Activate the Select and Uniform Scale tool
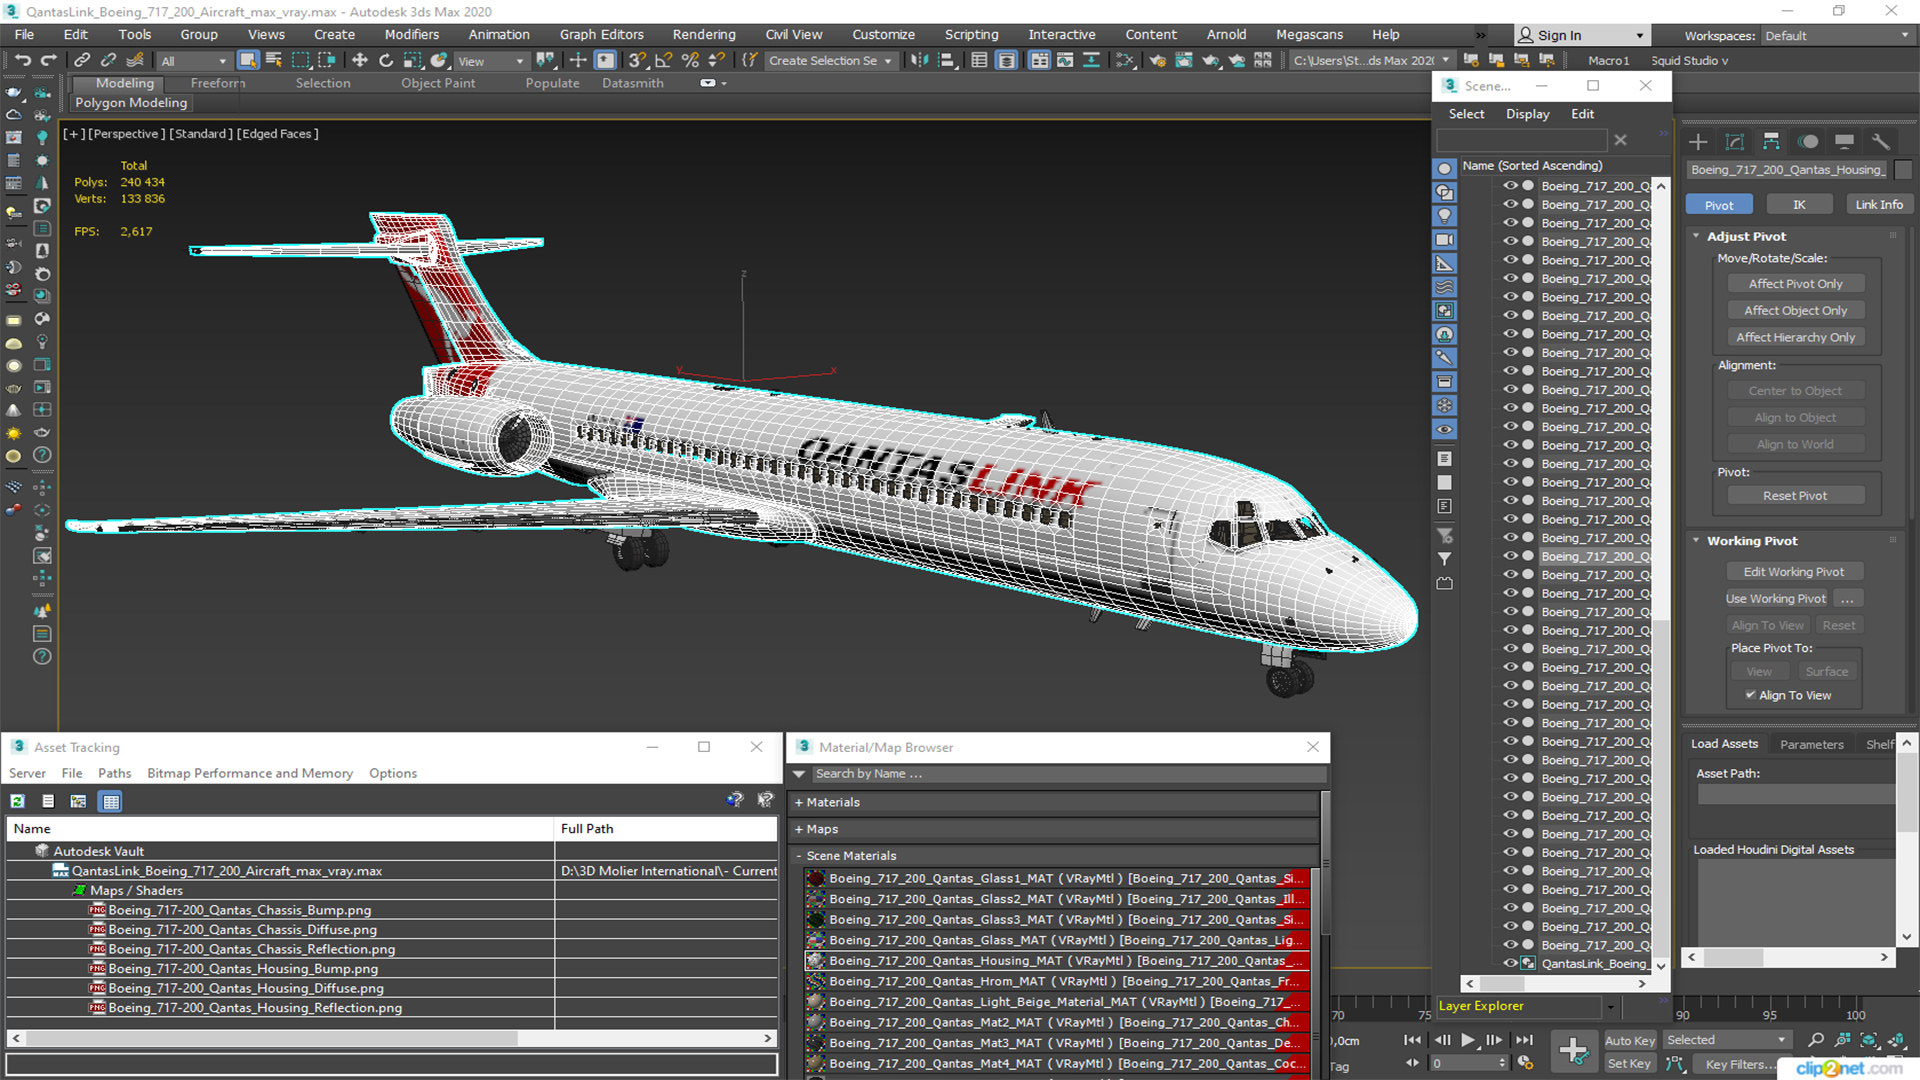Image resolution: width=1920 pixels, height=1080 pixels. click(412, 61)
